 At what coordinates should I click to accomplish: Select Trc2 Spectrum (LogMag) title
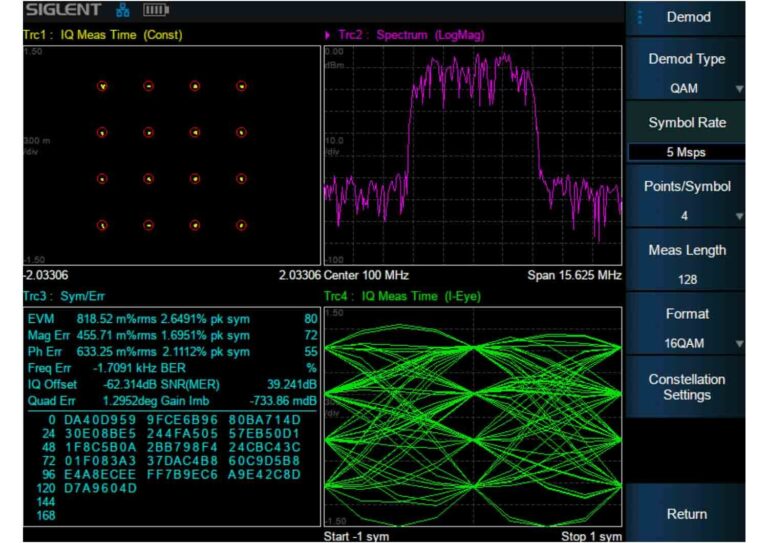[x=411, y=35]
